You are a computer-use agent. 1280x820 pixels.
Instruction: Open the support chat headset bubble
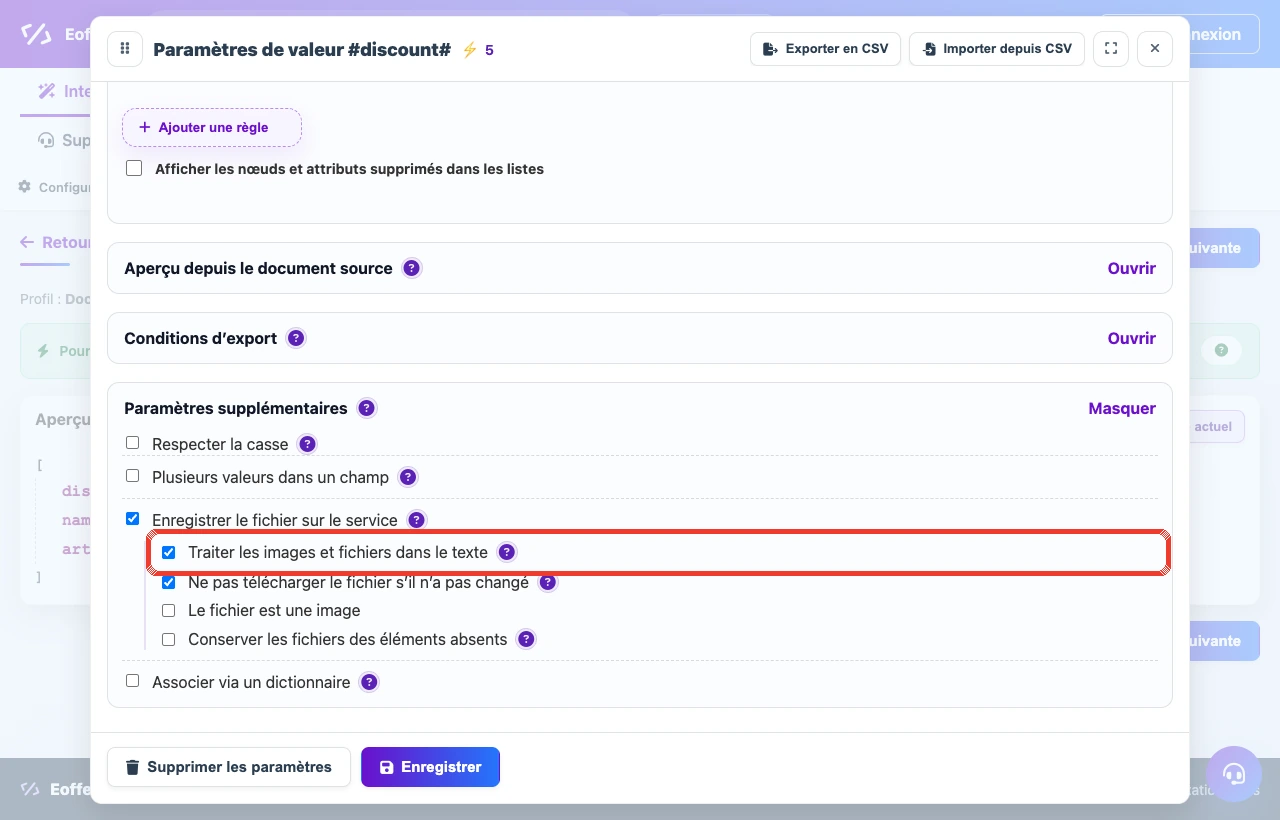(1234, 774)
